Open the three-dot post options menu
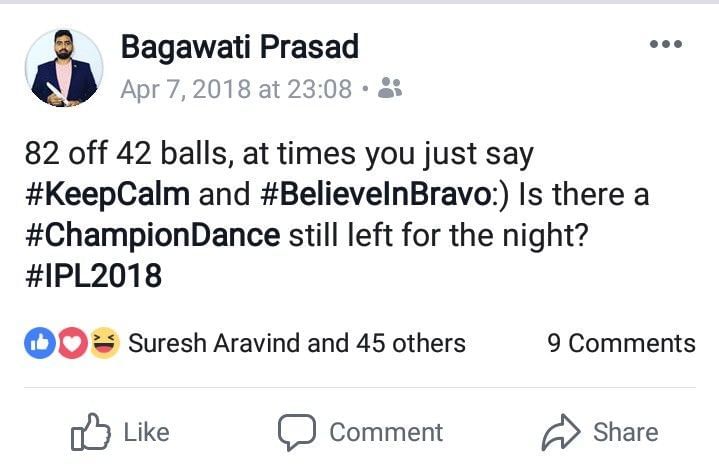719x468 pixels. tap(665, 45)
